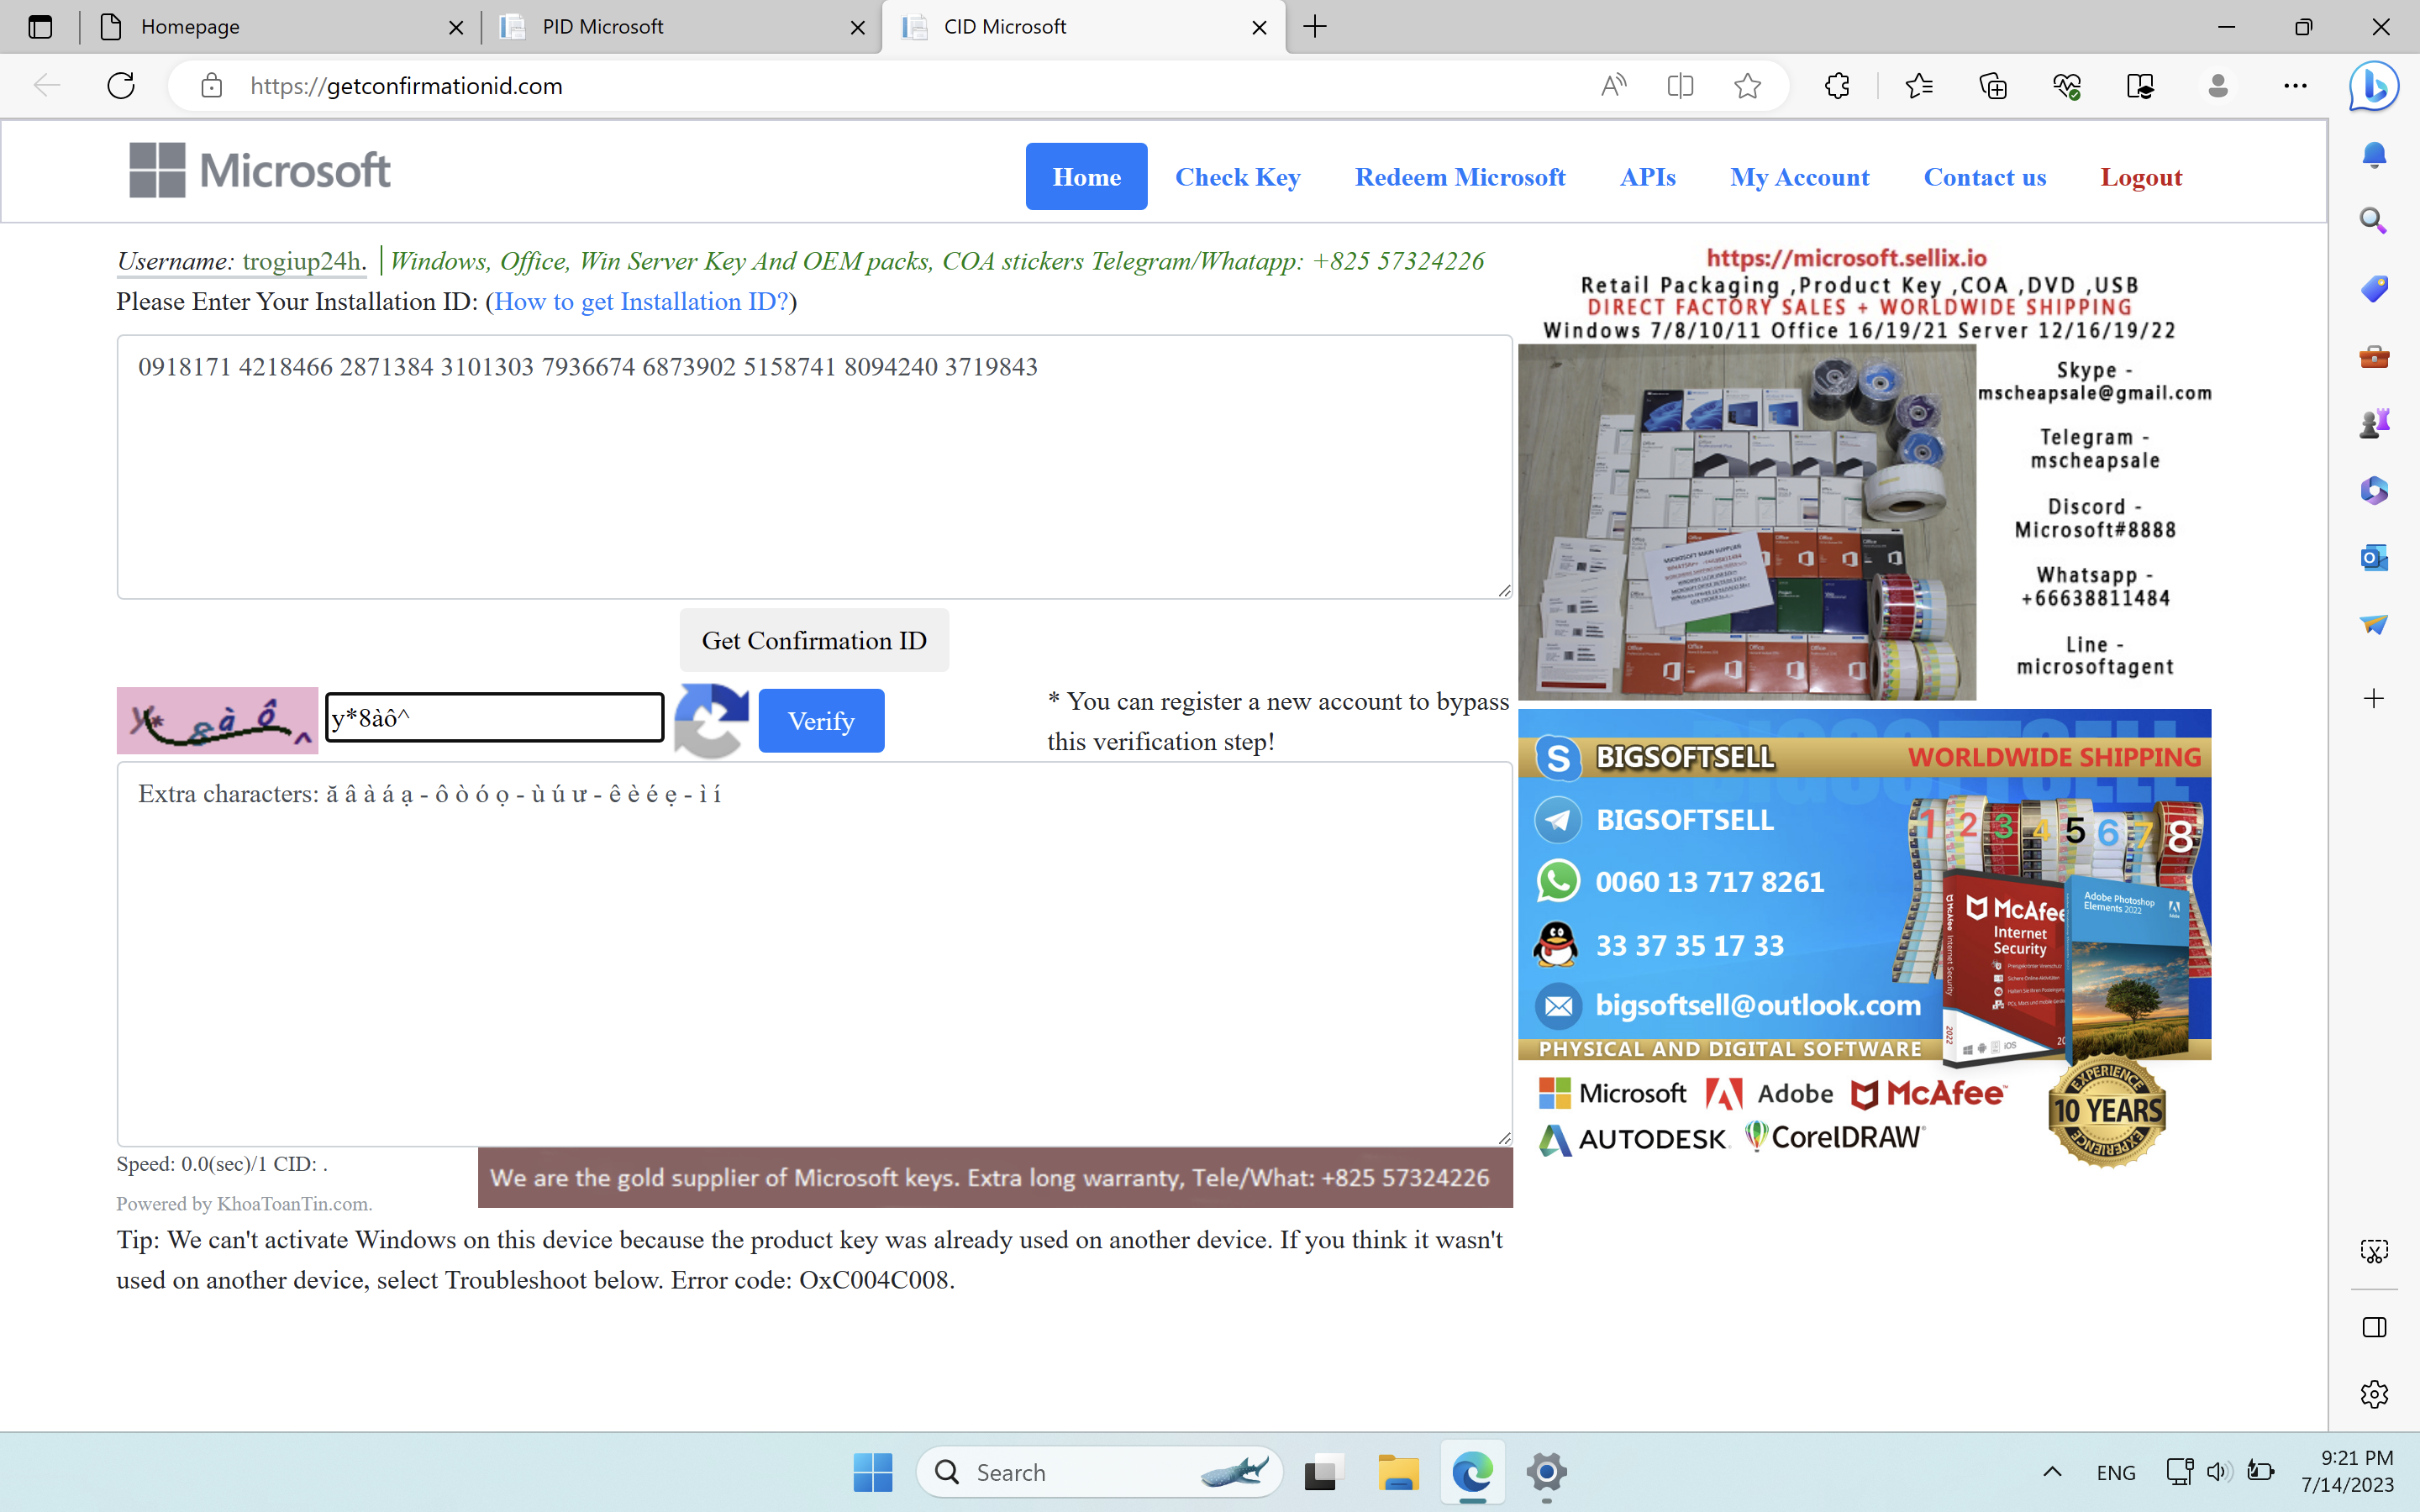Click the captcha refresh arrows icon
The height and width of the screenshot is (1512, 2420).
click(711, 720)
